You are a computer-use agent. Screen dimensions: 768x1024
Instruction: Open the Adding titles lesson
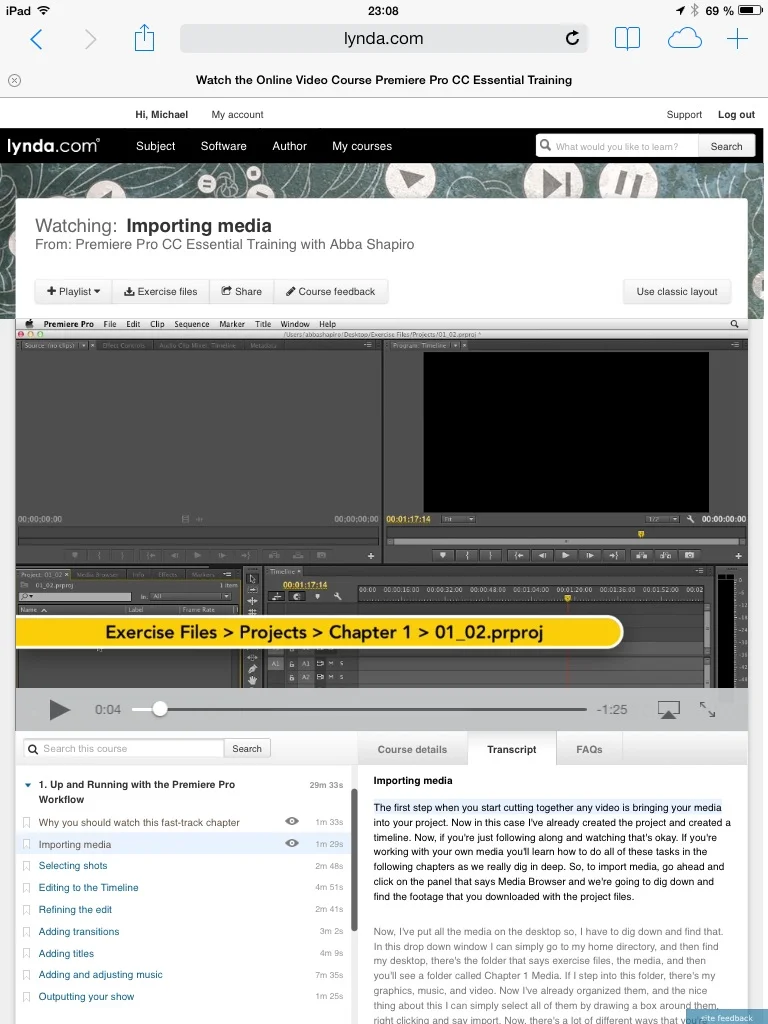[x=66, y=953]
